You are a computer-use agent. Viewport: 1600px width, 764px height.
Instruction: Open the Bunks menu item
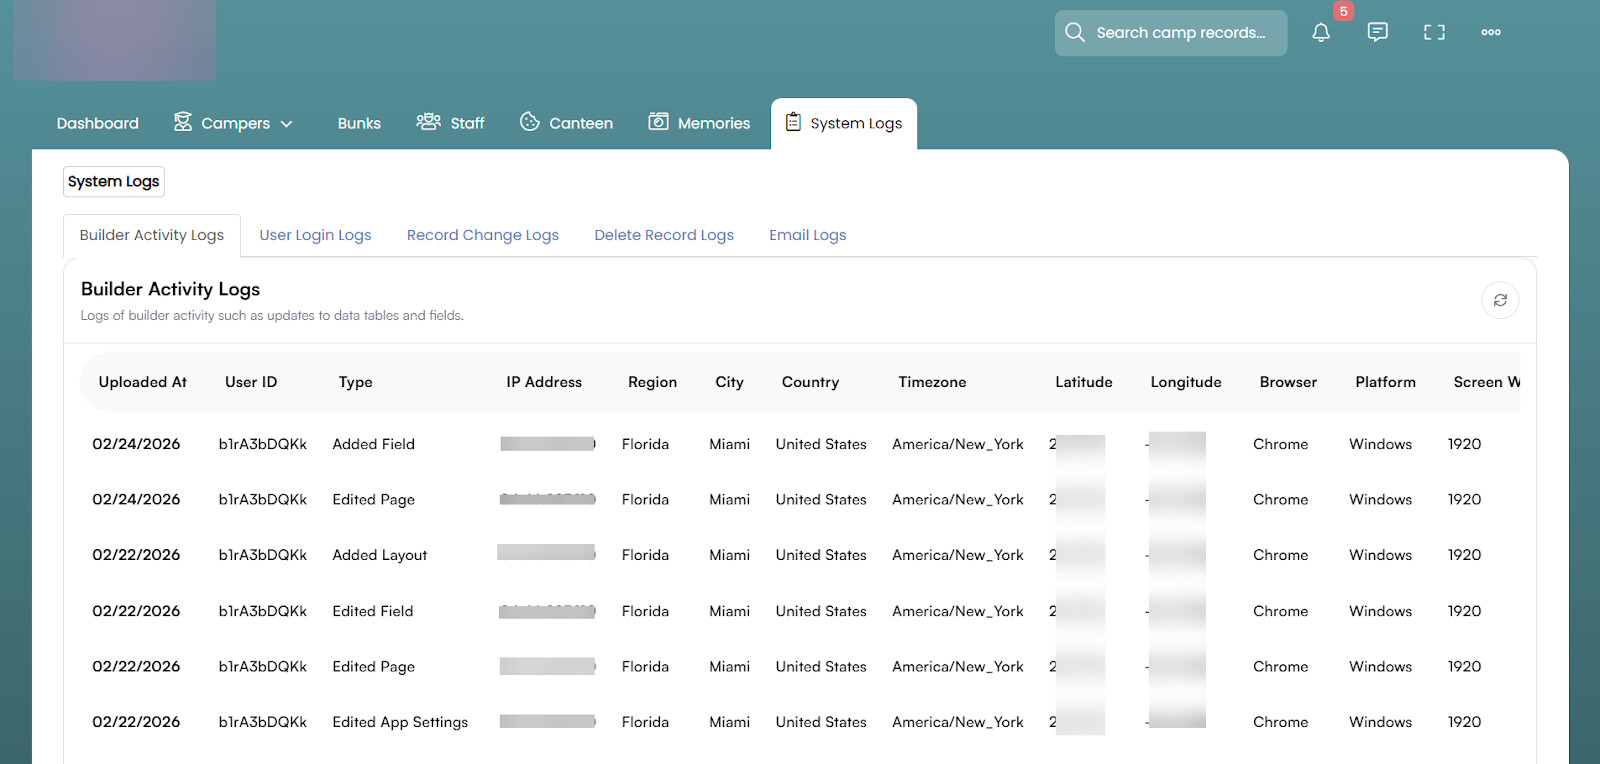[x=359, y=123]
